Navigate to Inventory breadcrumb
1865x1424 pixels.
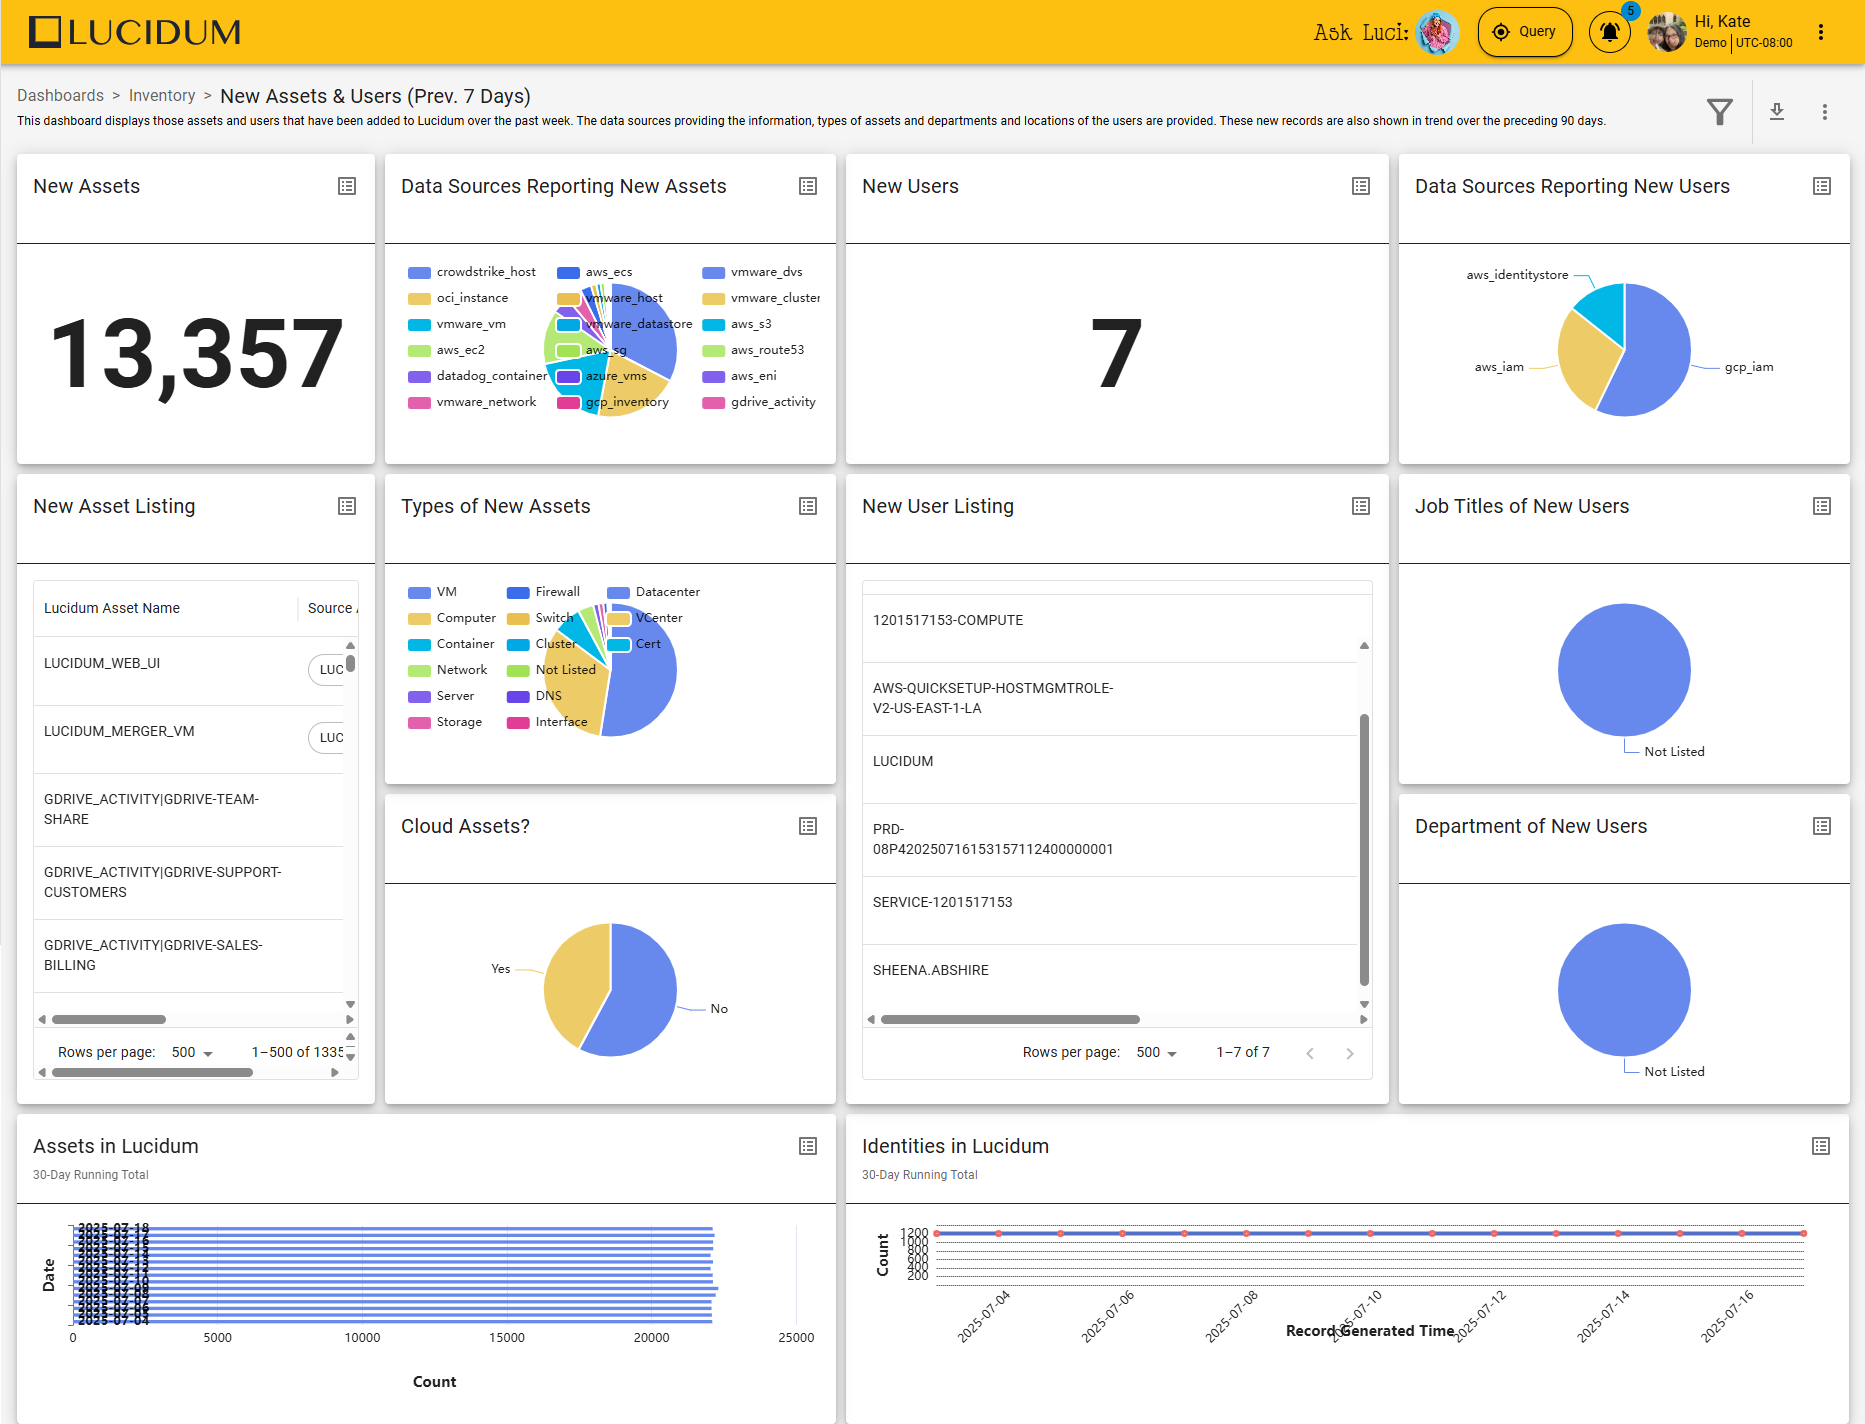(x=162, y=95)
